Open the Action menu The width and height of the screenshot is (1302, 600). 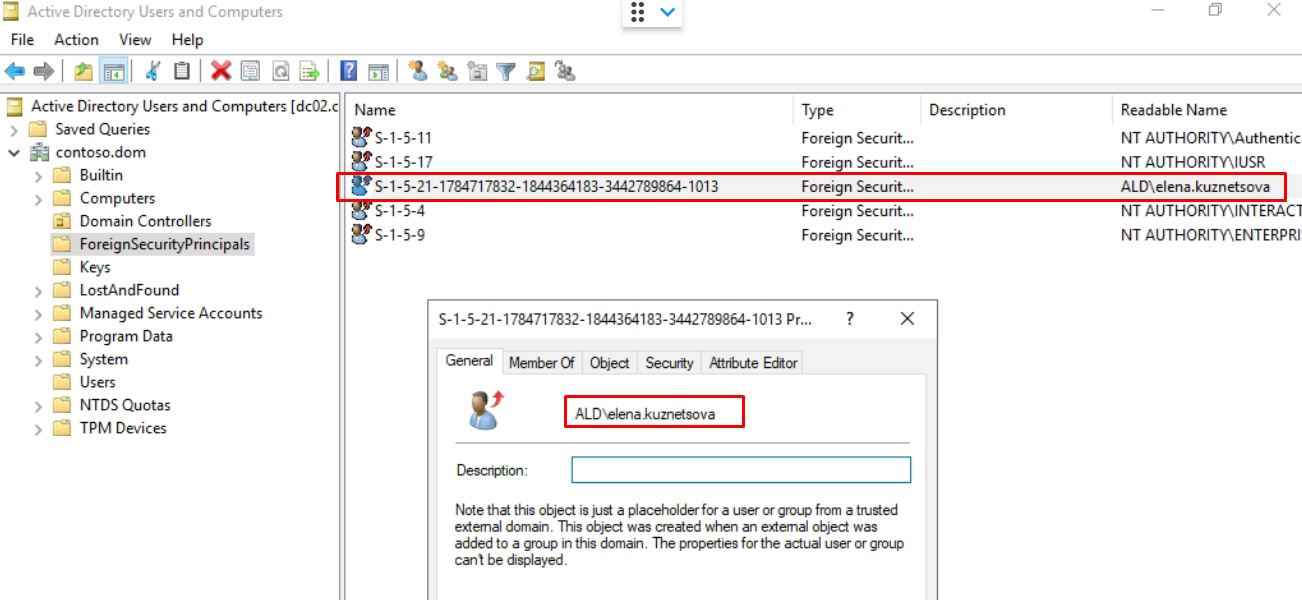click(76, 40)
